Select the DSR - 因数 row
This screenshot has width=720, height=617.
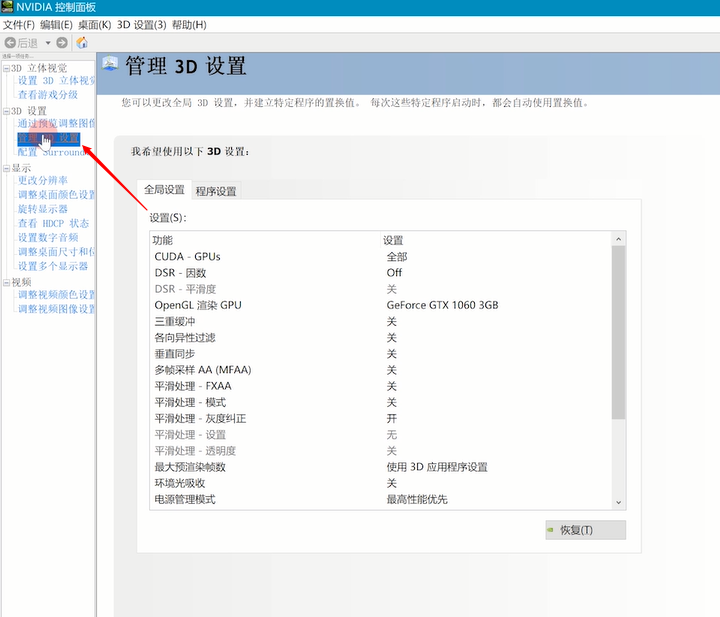click(381, 273)
